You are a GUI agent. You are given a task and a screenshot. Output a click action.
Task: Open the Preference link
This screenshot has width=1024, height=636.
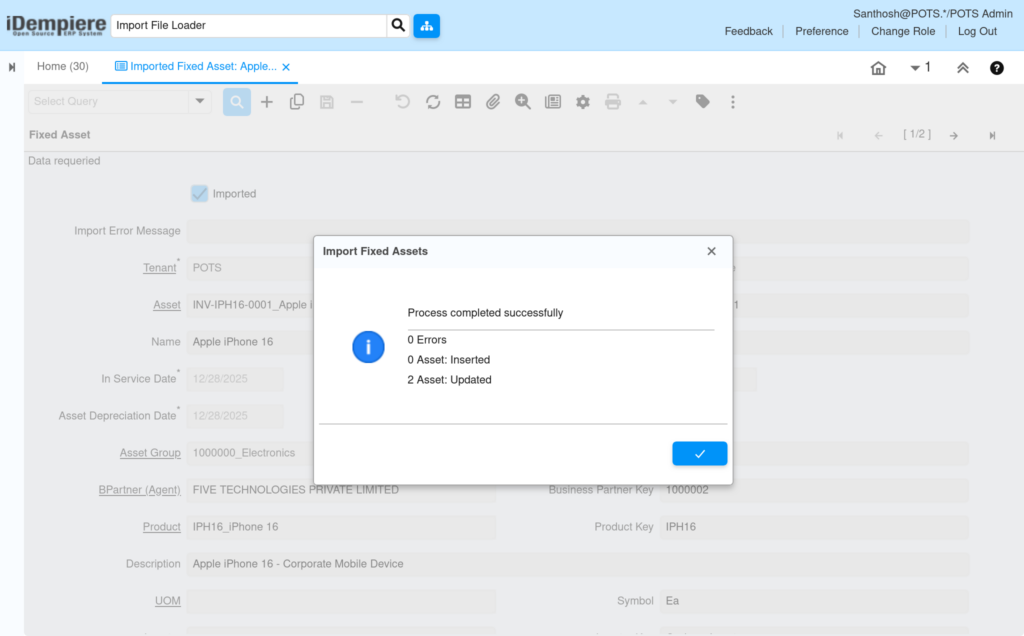(822, 31)
